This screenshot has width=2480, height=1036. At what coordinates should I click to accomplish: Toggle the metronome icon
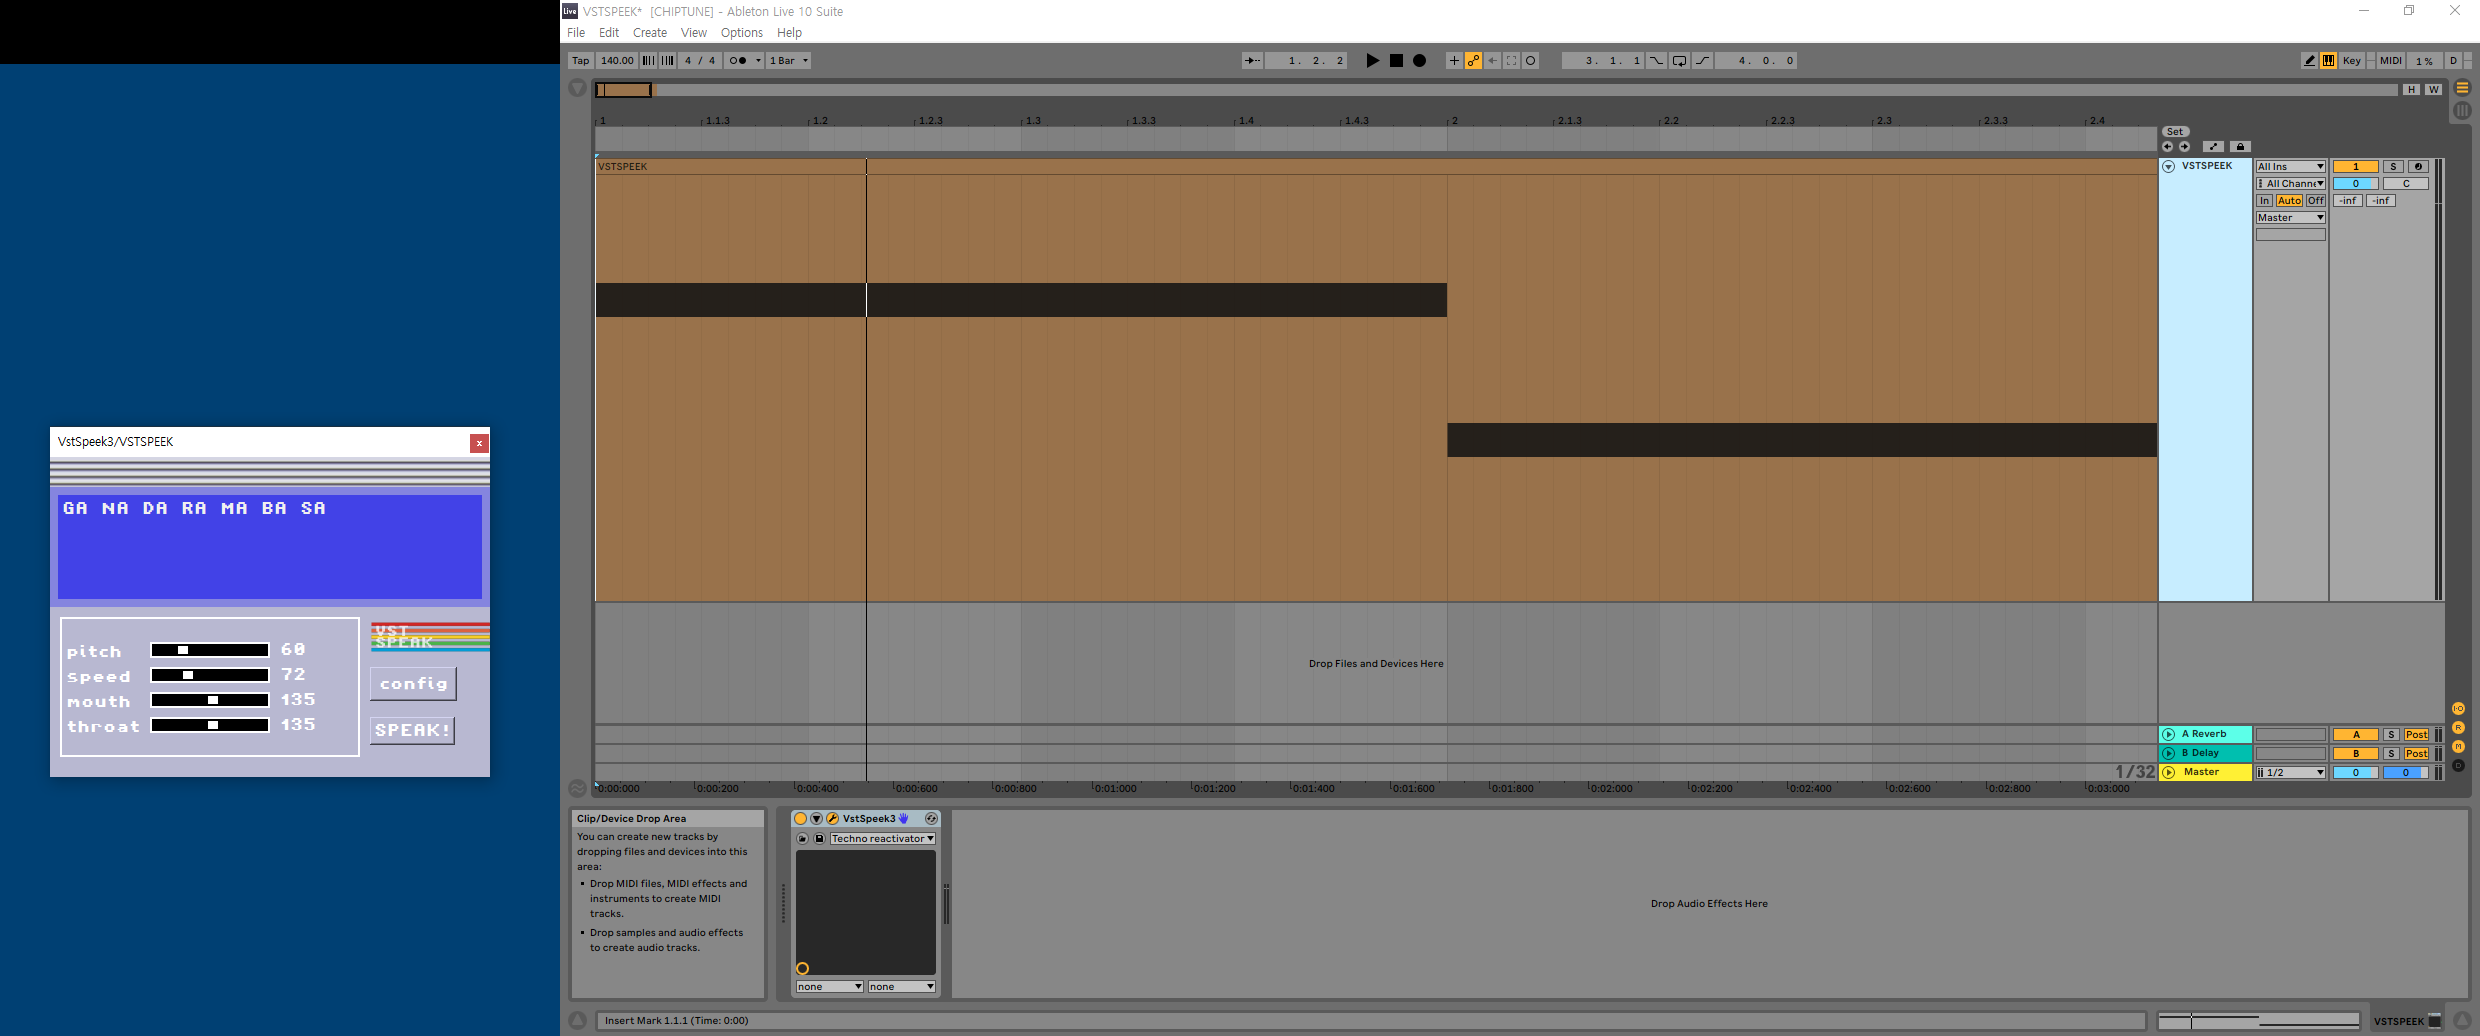737,61
